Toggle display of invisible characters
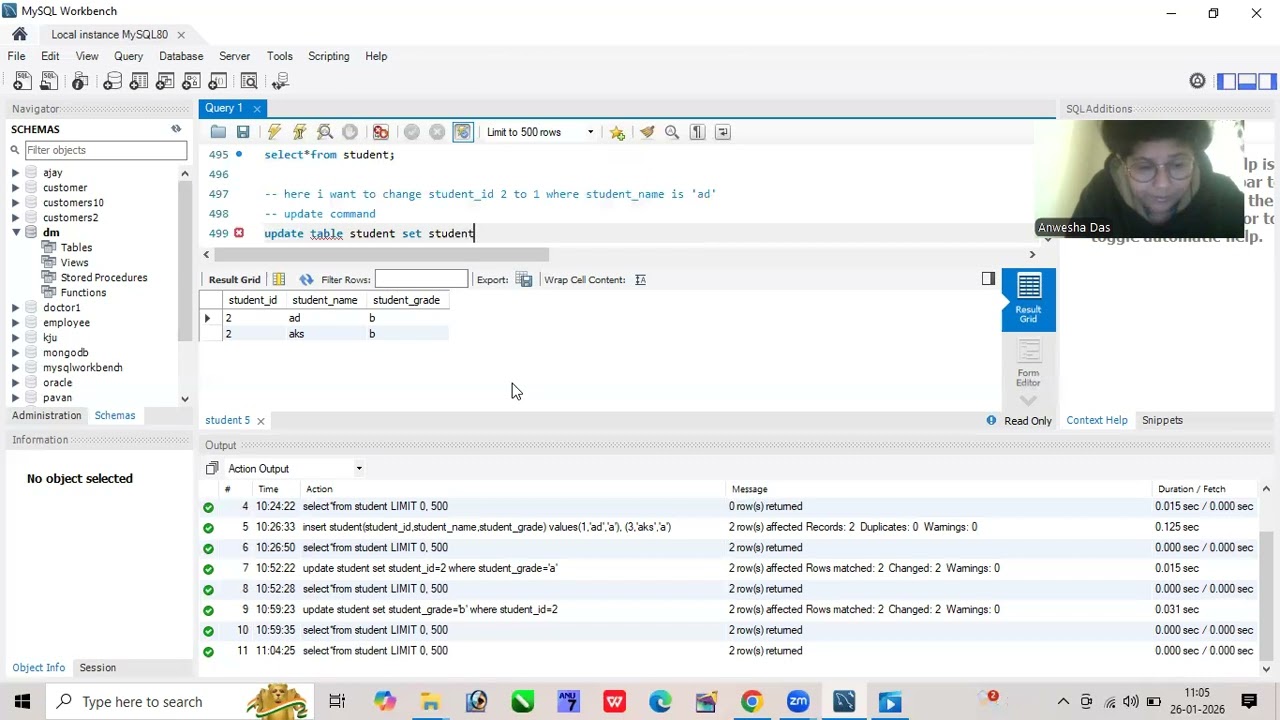Image resolution: width=1280 pixels, height=720 pixels. [698, 132]
